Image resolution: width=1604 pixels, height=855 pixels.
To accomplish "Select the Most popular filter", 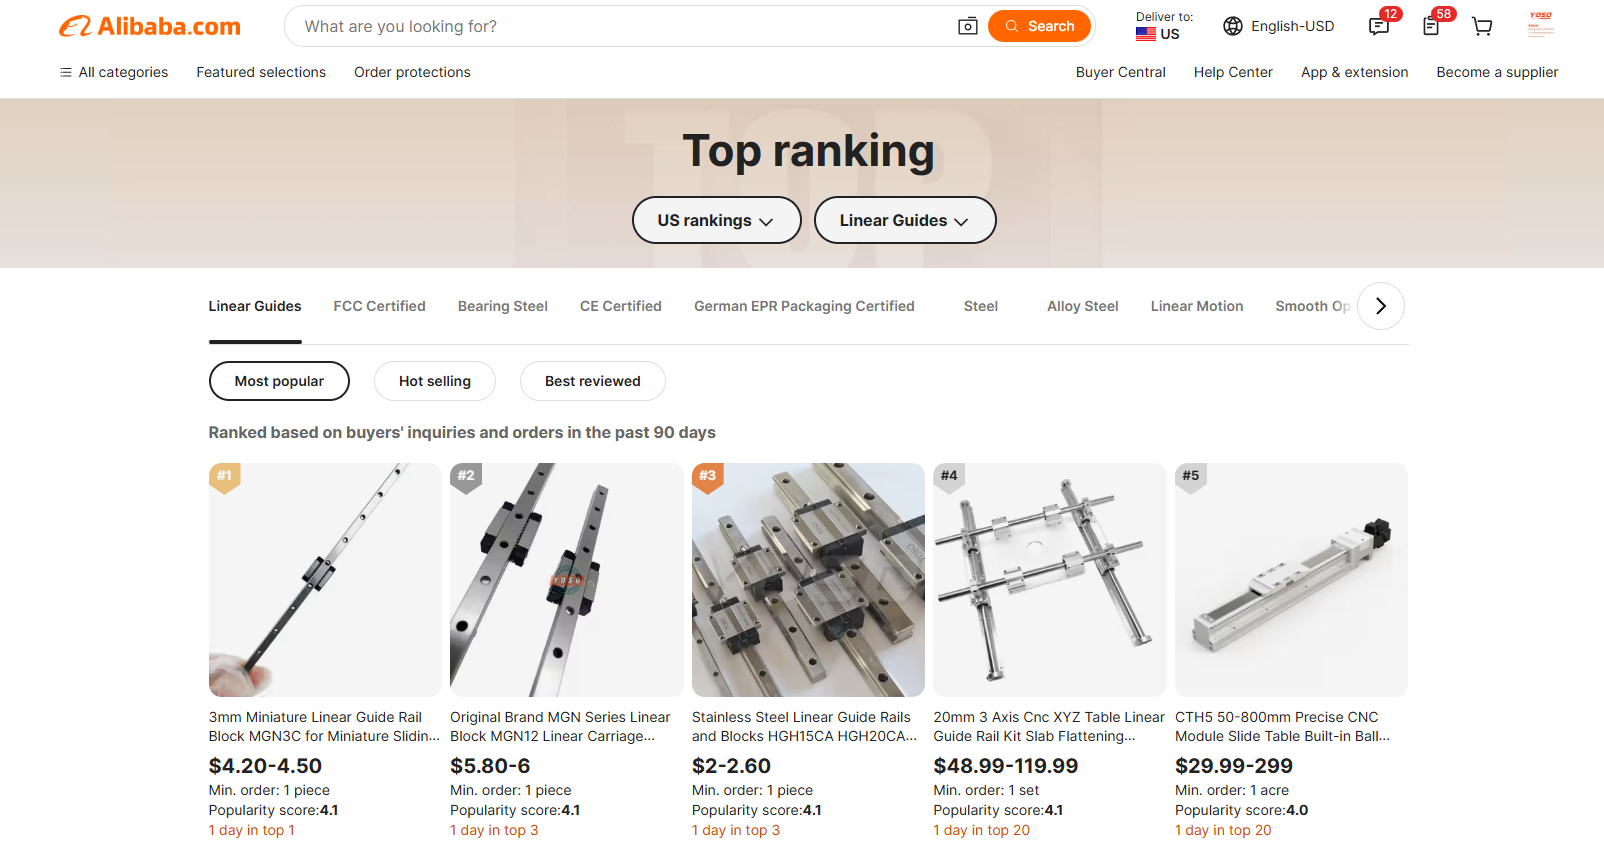I will pos(279,381).
